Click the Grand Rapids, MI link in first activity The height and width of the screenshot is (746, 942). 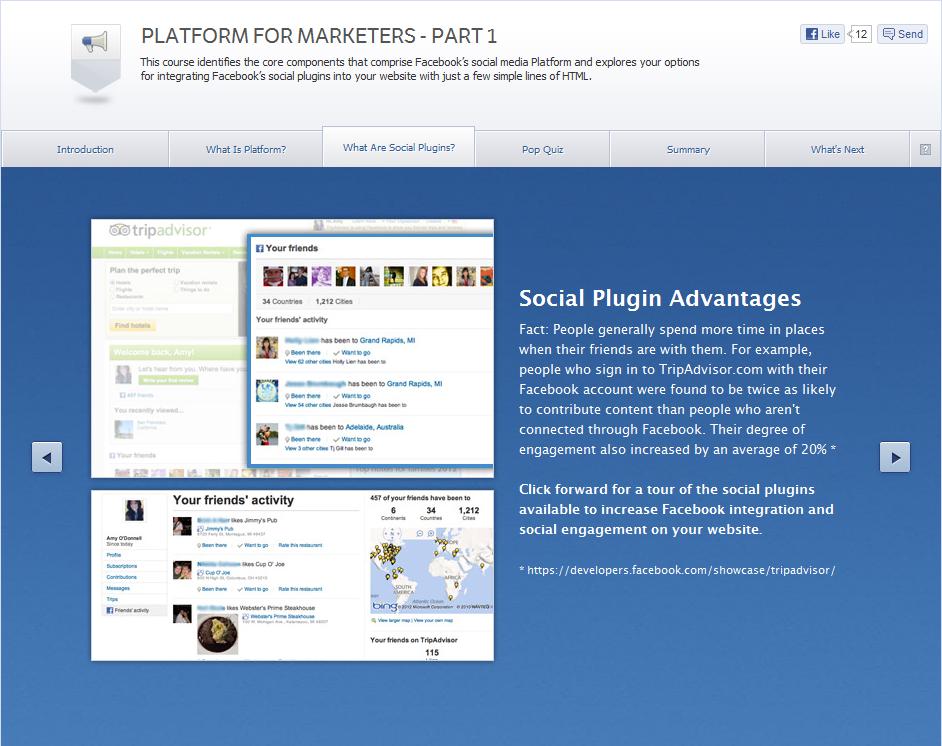(387, 341)
